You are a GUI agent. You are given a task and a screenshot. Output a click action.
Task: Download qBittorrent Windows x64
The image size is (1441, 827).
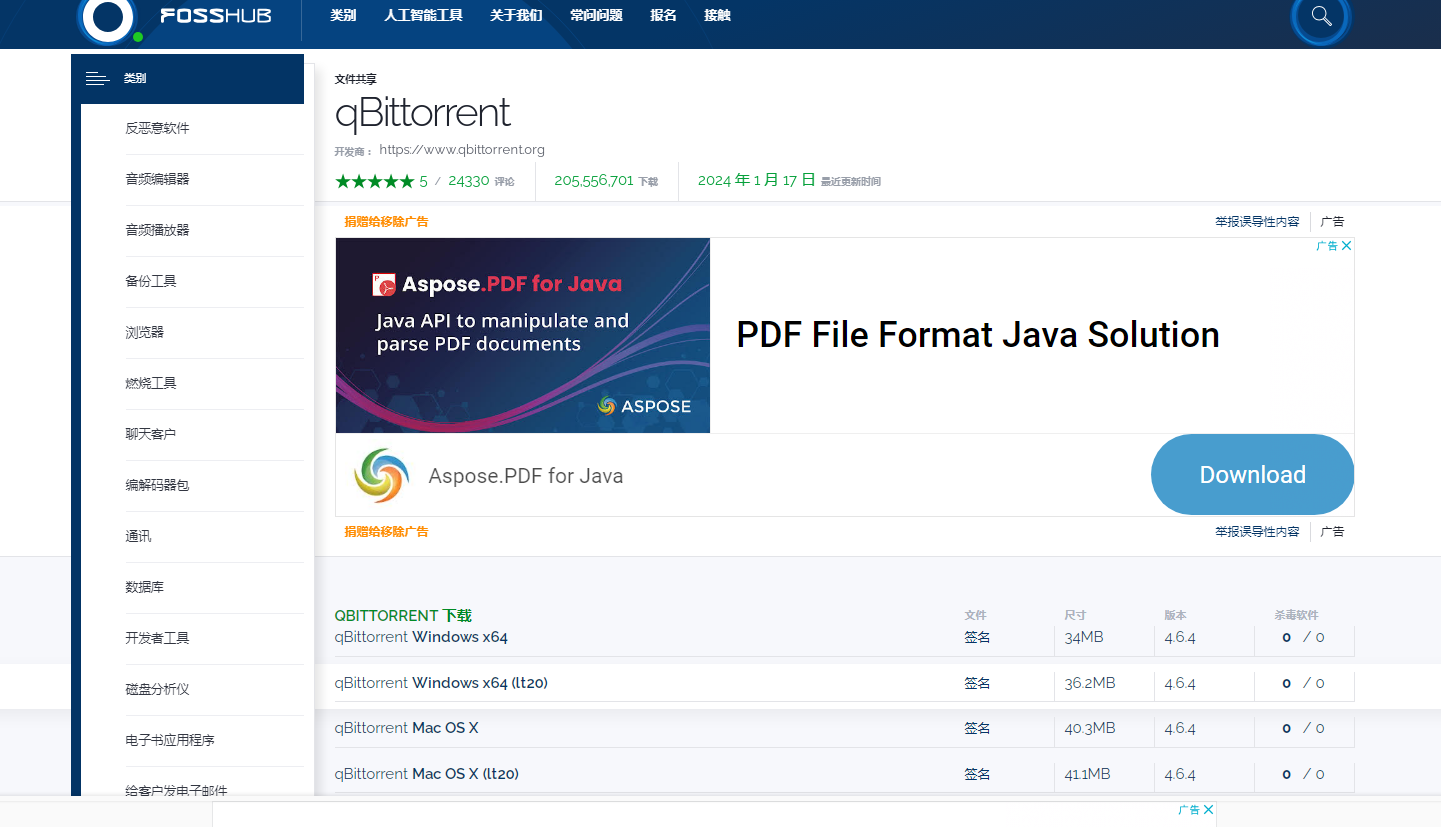pyautogui.click(x=421, y=637)
